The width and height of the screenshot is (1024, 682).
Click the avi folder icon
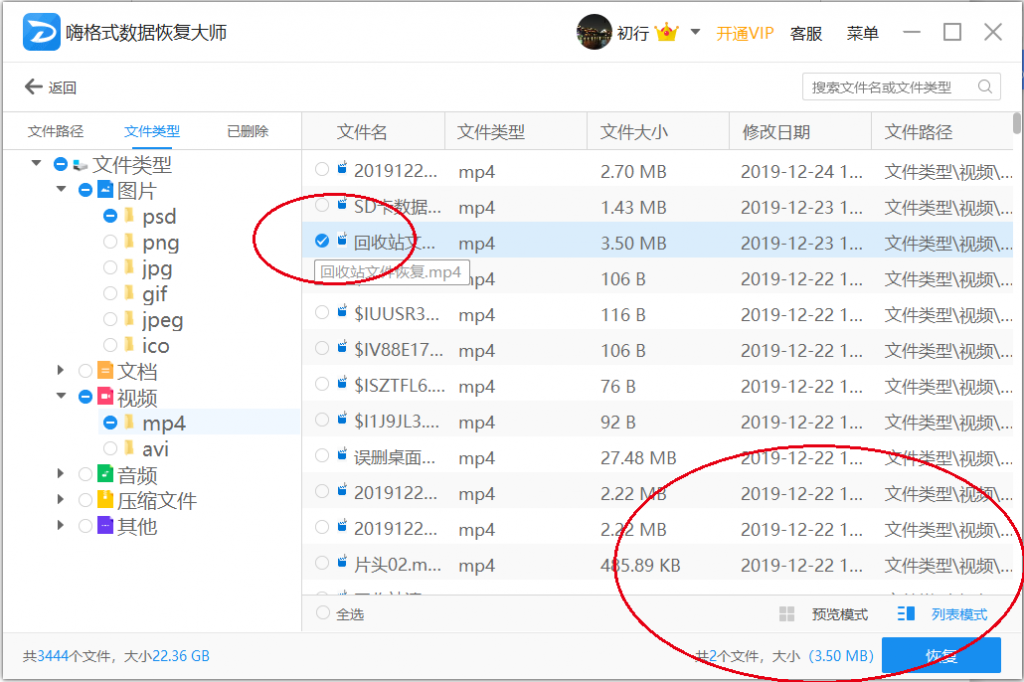tap(129, 448)
